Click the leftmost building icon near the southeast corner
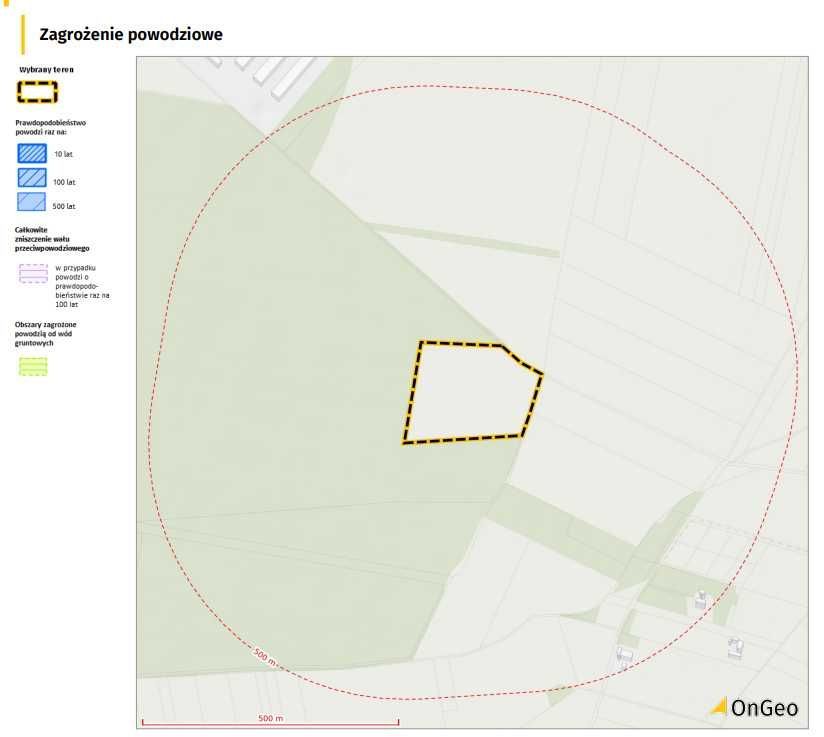Image resolution: width=824 pixels, height=737 pixels. pyautogui.click(x=624, y=656)
